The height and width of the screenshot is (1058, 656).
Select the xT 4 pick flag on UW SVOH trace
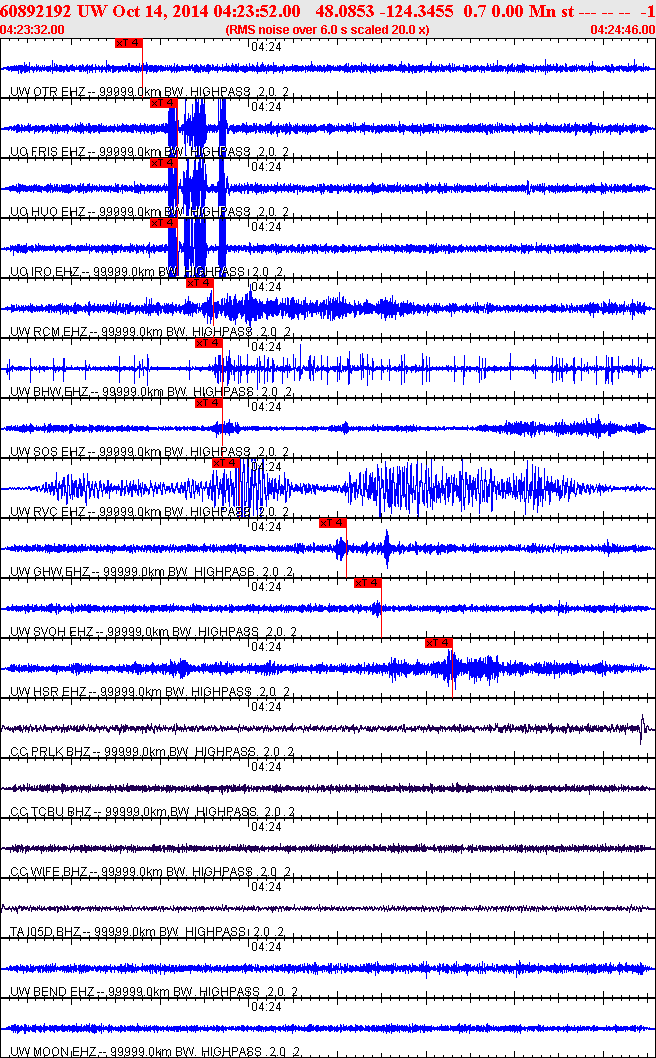368,583
